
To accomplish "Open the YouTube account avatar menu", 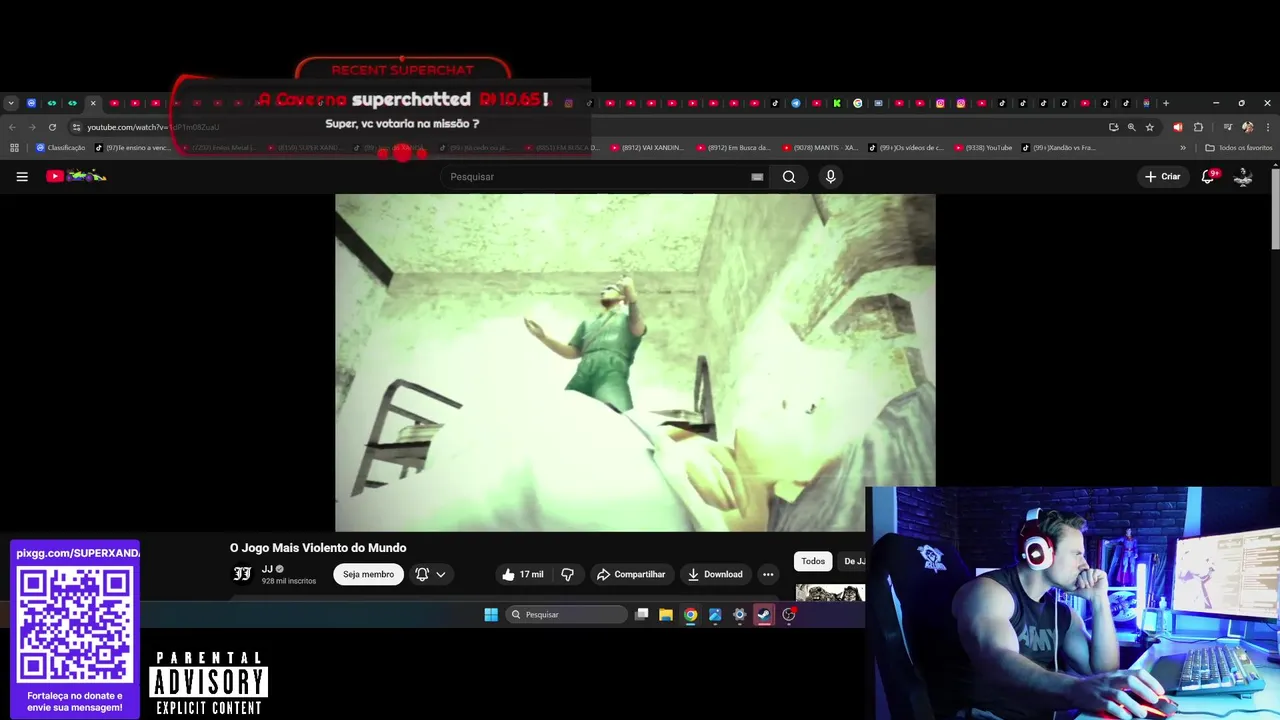I will [1243, 177].
